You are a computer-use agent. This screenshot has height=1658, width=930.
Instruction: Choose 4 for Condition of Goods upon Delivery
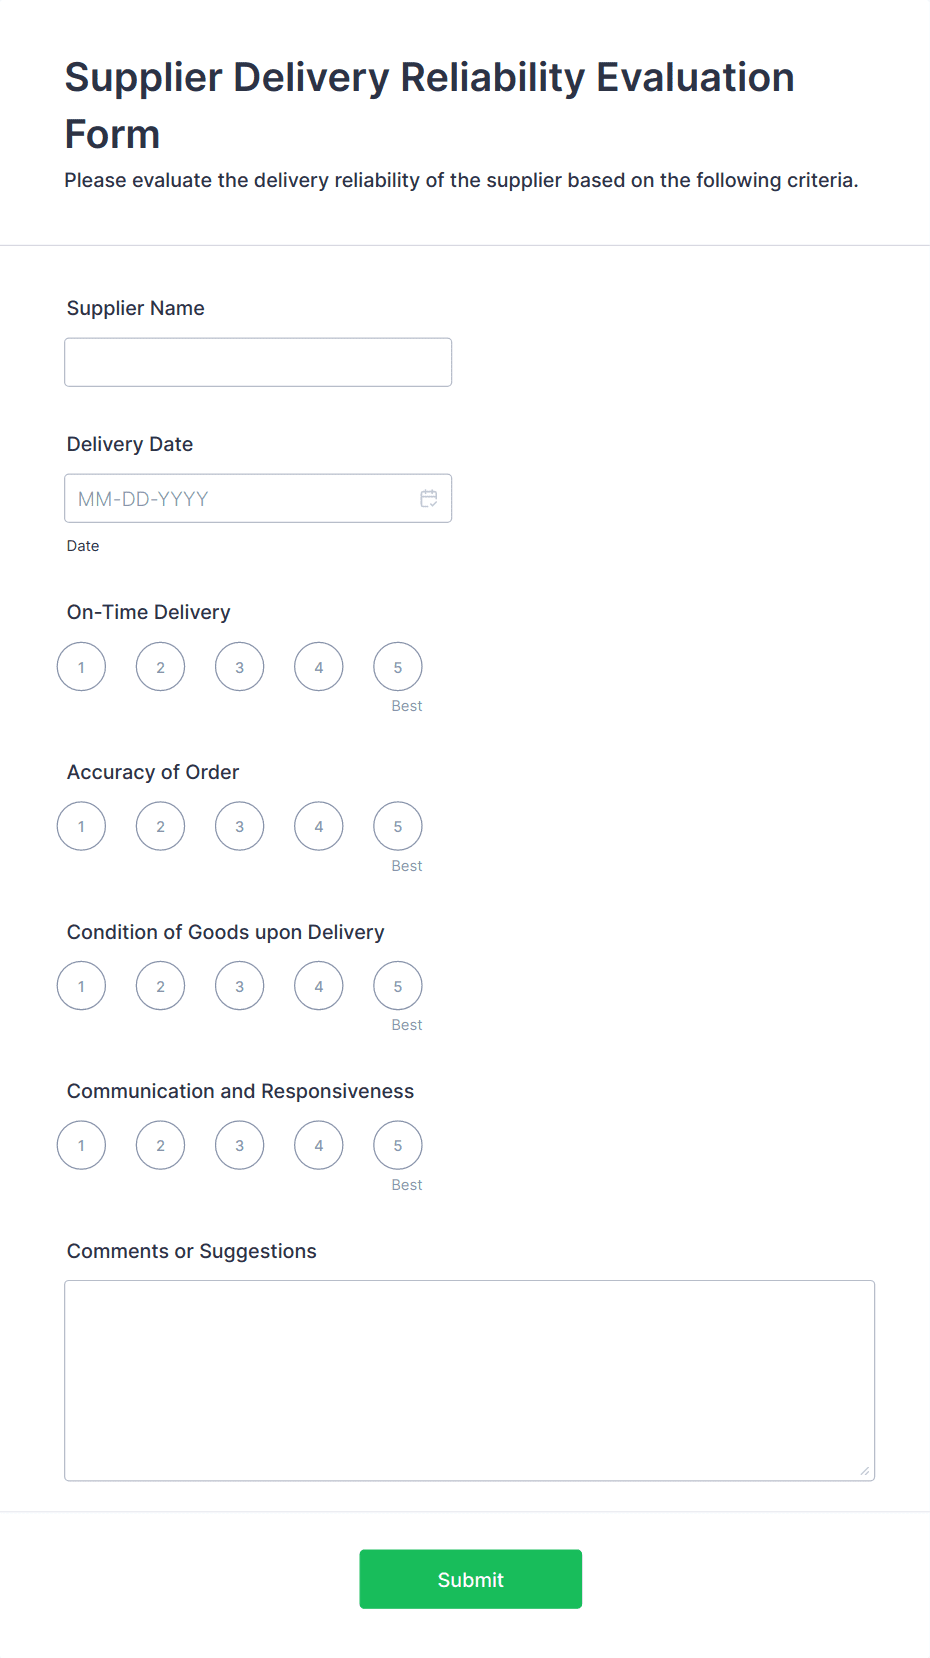point(319,986)
